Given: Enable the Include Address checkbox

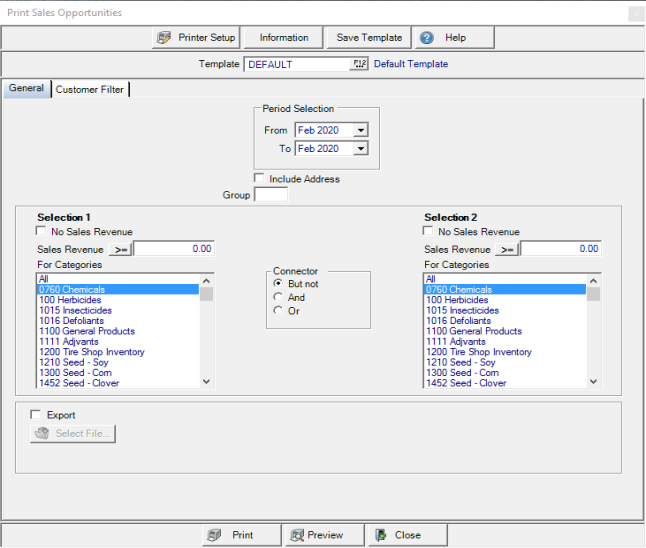Looking at the screenshot, I should [260, 179].
